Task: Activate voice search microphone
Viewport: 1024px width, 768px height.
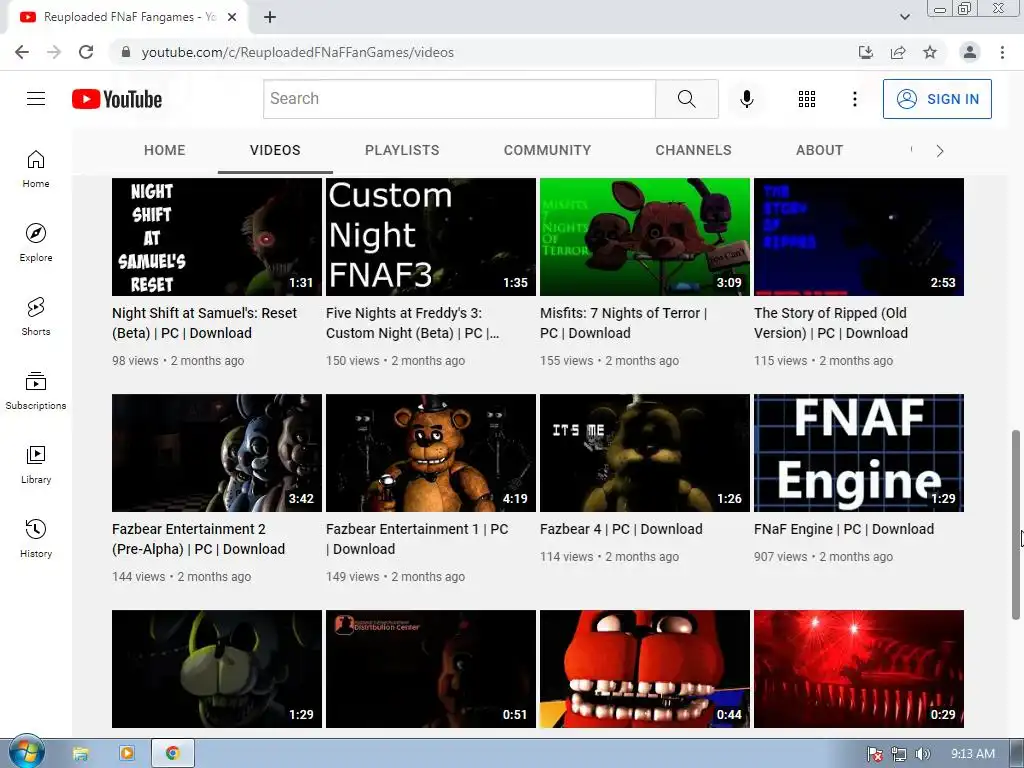Action: (747, 99)
